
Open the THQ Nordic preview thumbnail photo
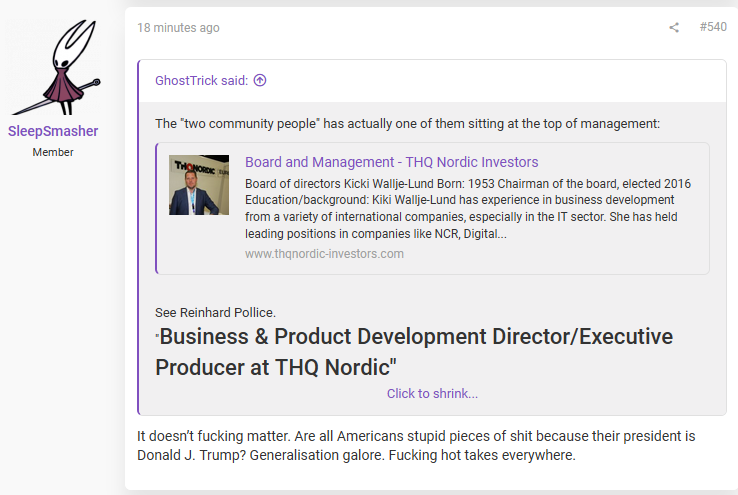click(199, 185)
